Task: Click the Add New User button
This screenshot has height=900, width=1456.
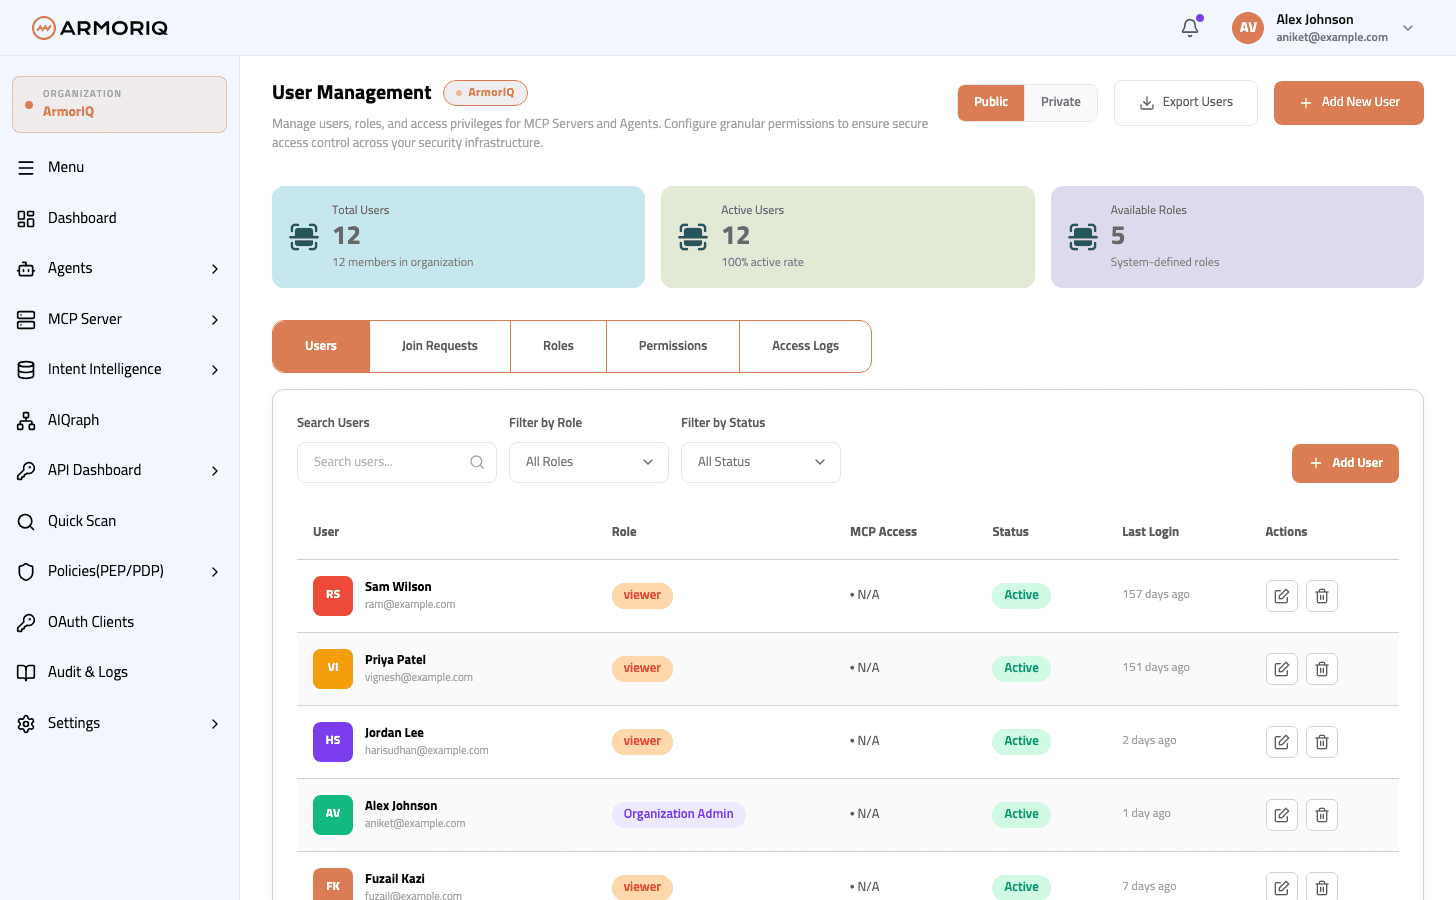Action: point(1349,103)
